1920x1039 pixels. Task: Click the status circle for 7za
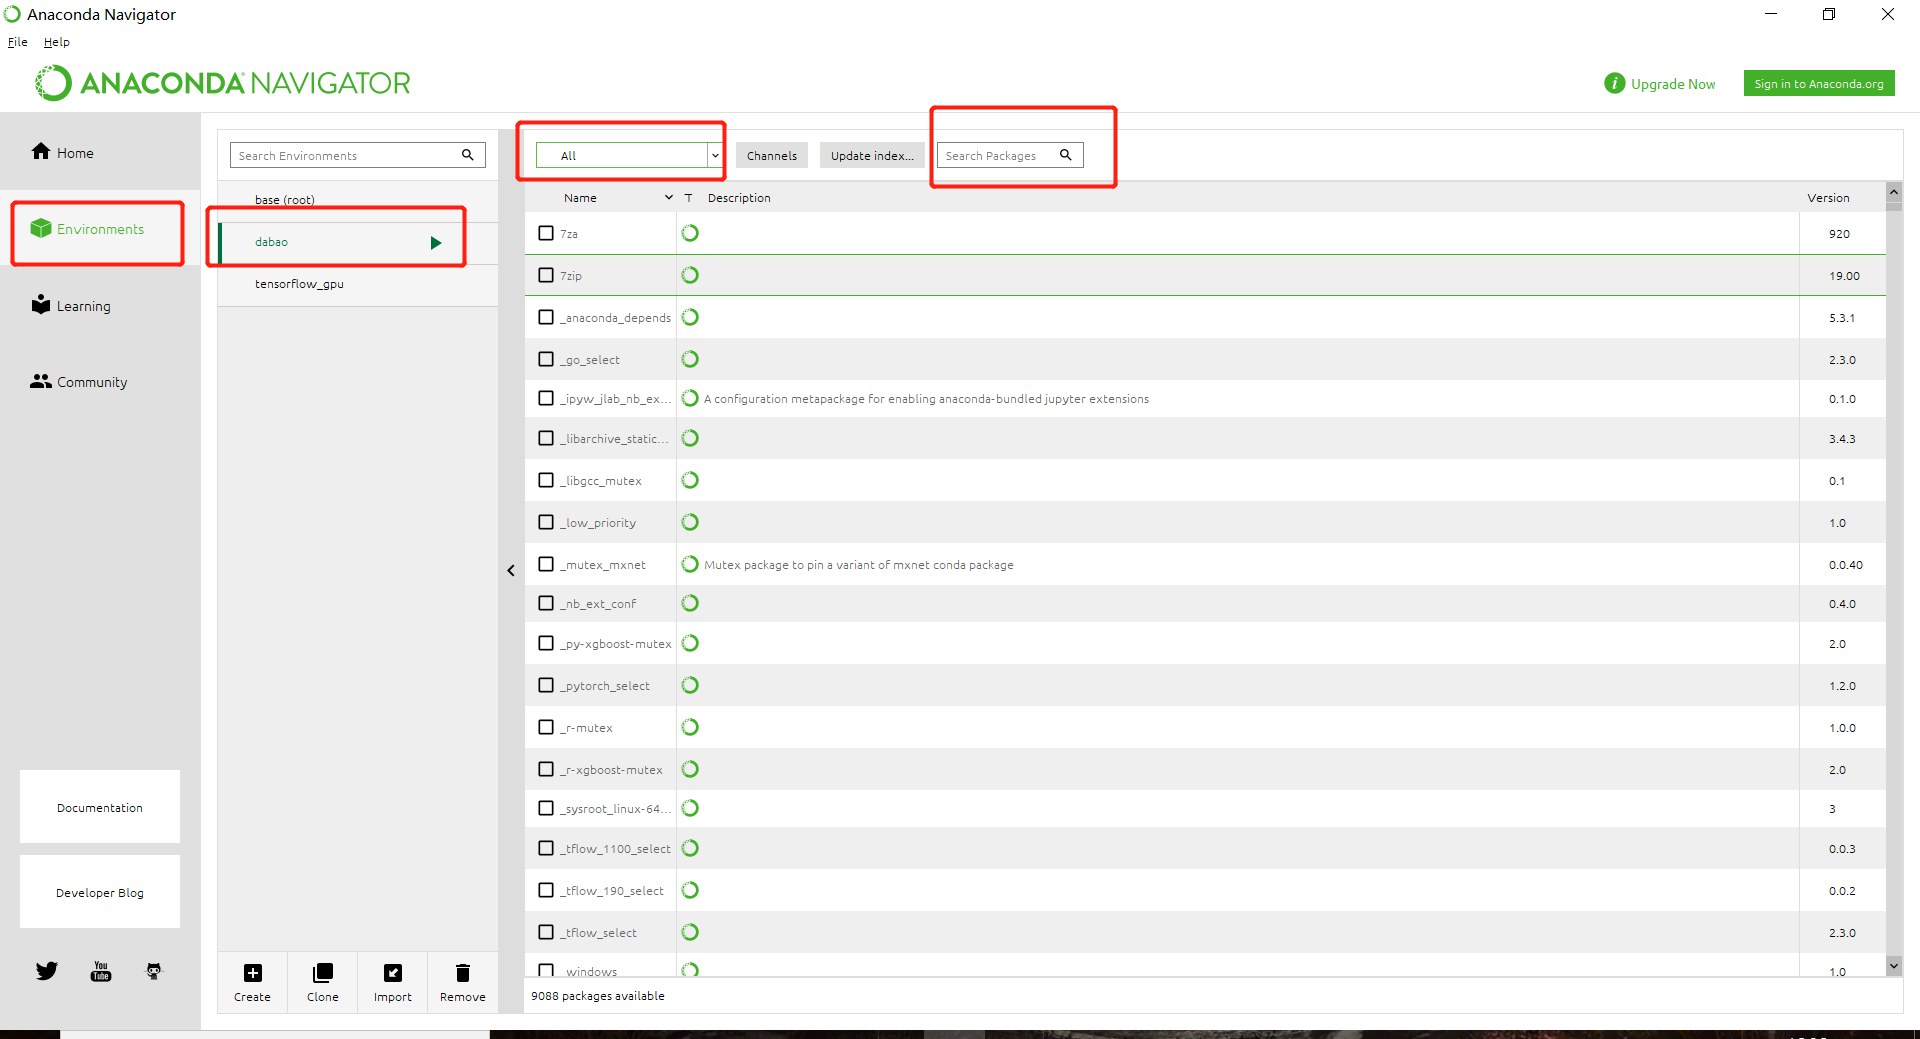coord(690,233)
